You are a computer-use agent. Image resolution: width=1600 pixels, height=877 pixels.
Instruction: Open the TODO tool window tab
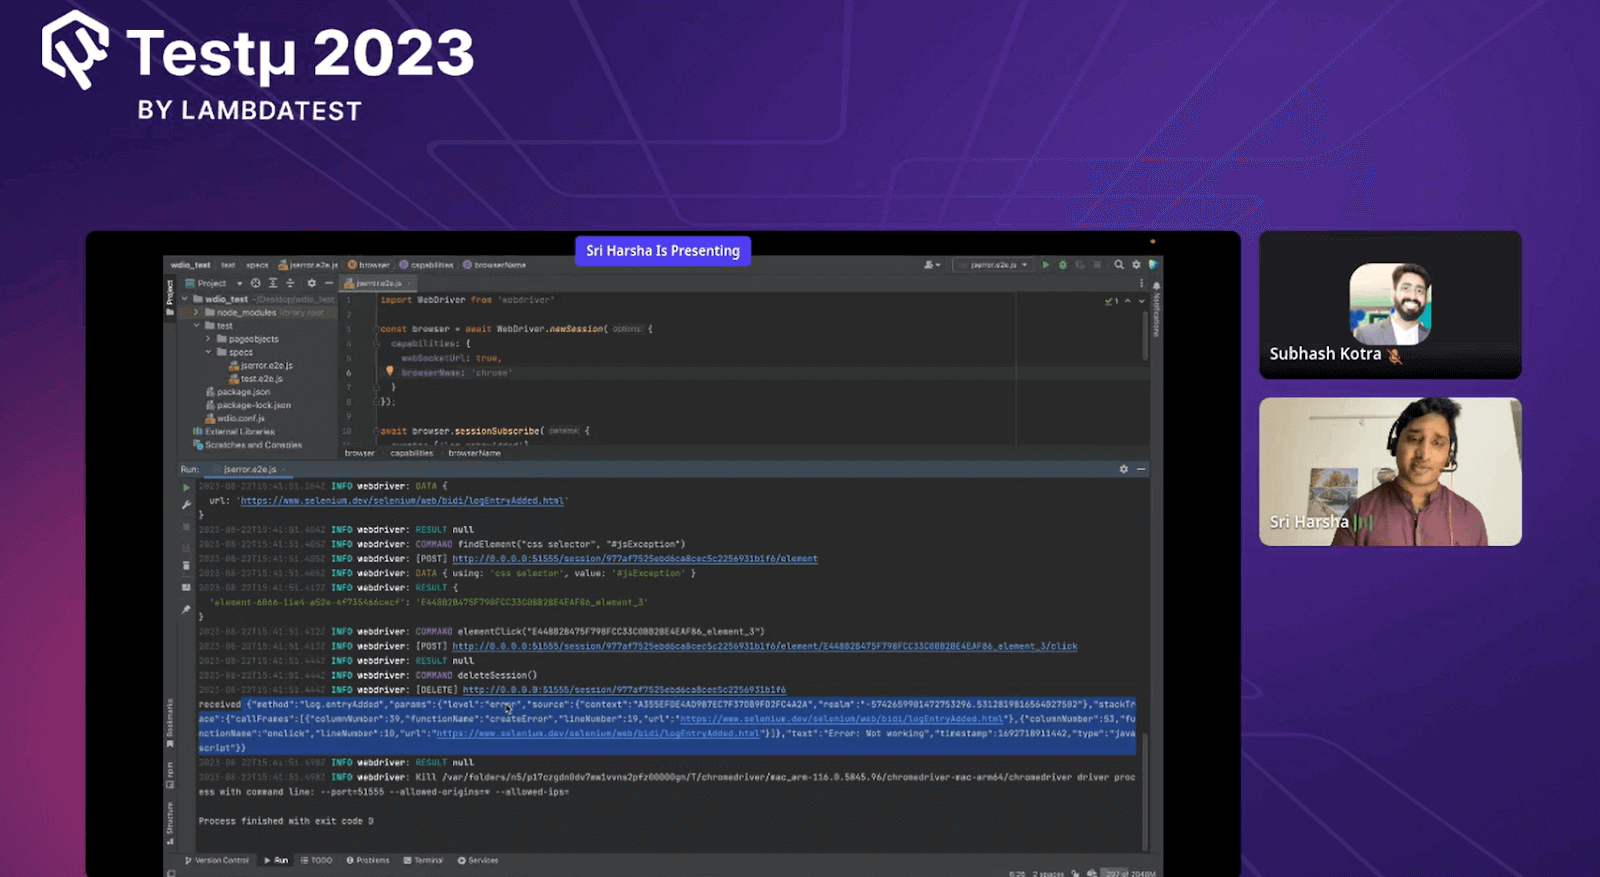pyautogui.click(x=317, y=860)
